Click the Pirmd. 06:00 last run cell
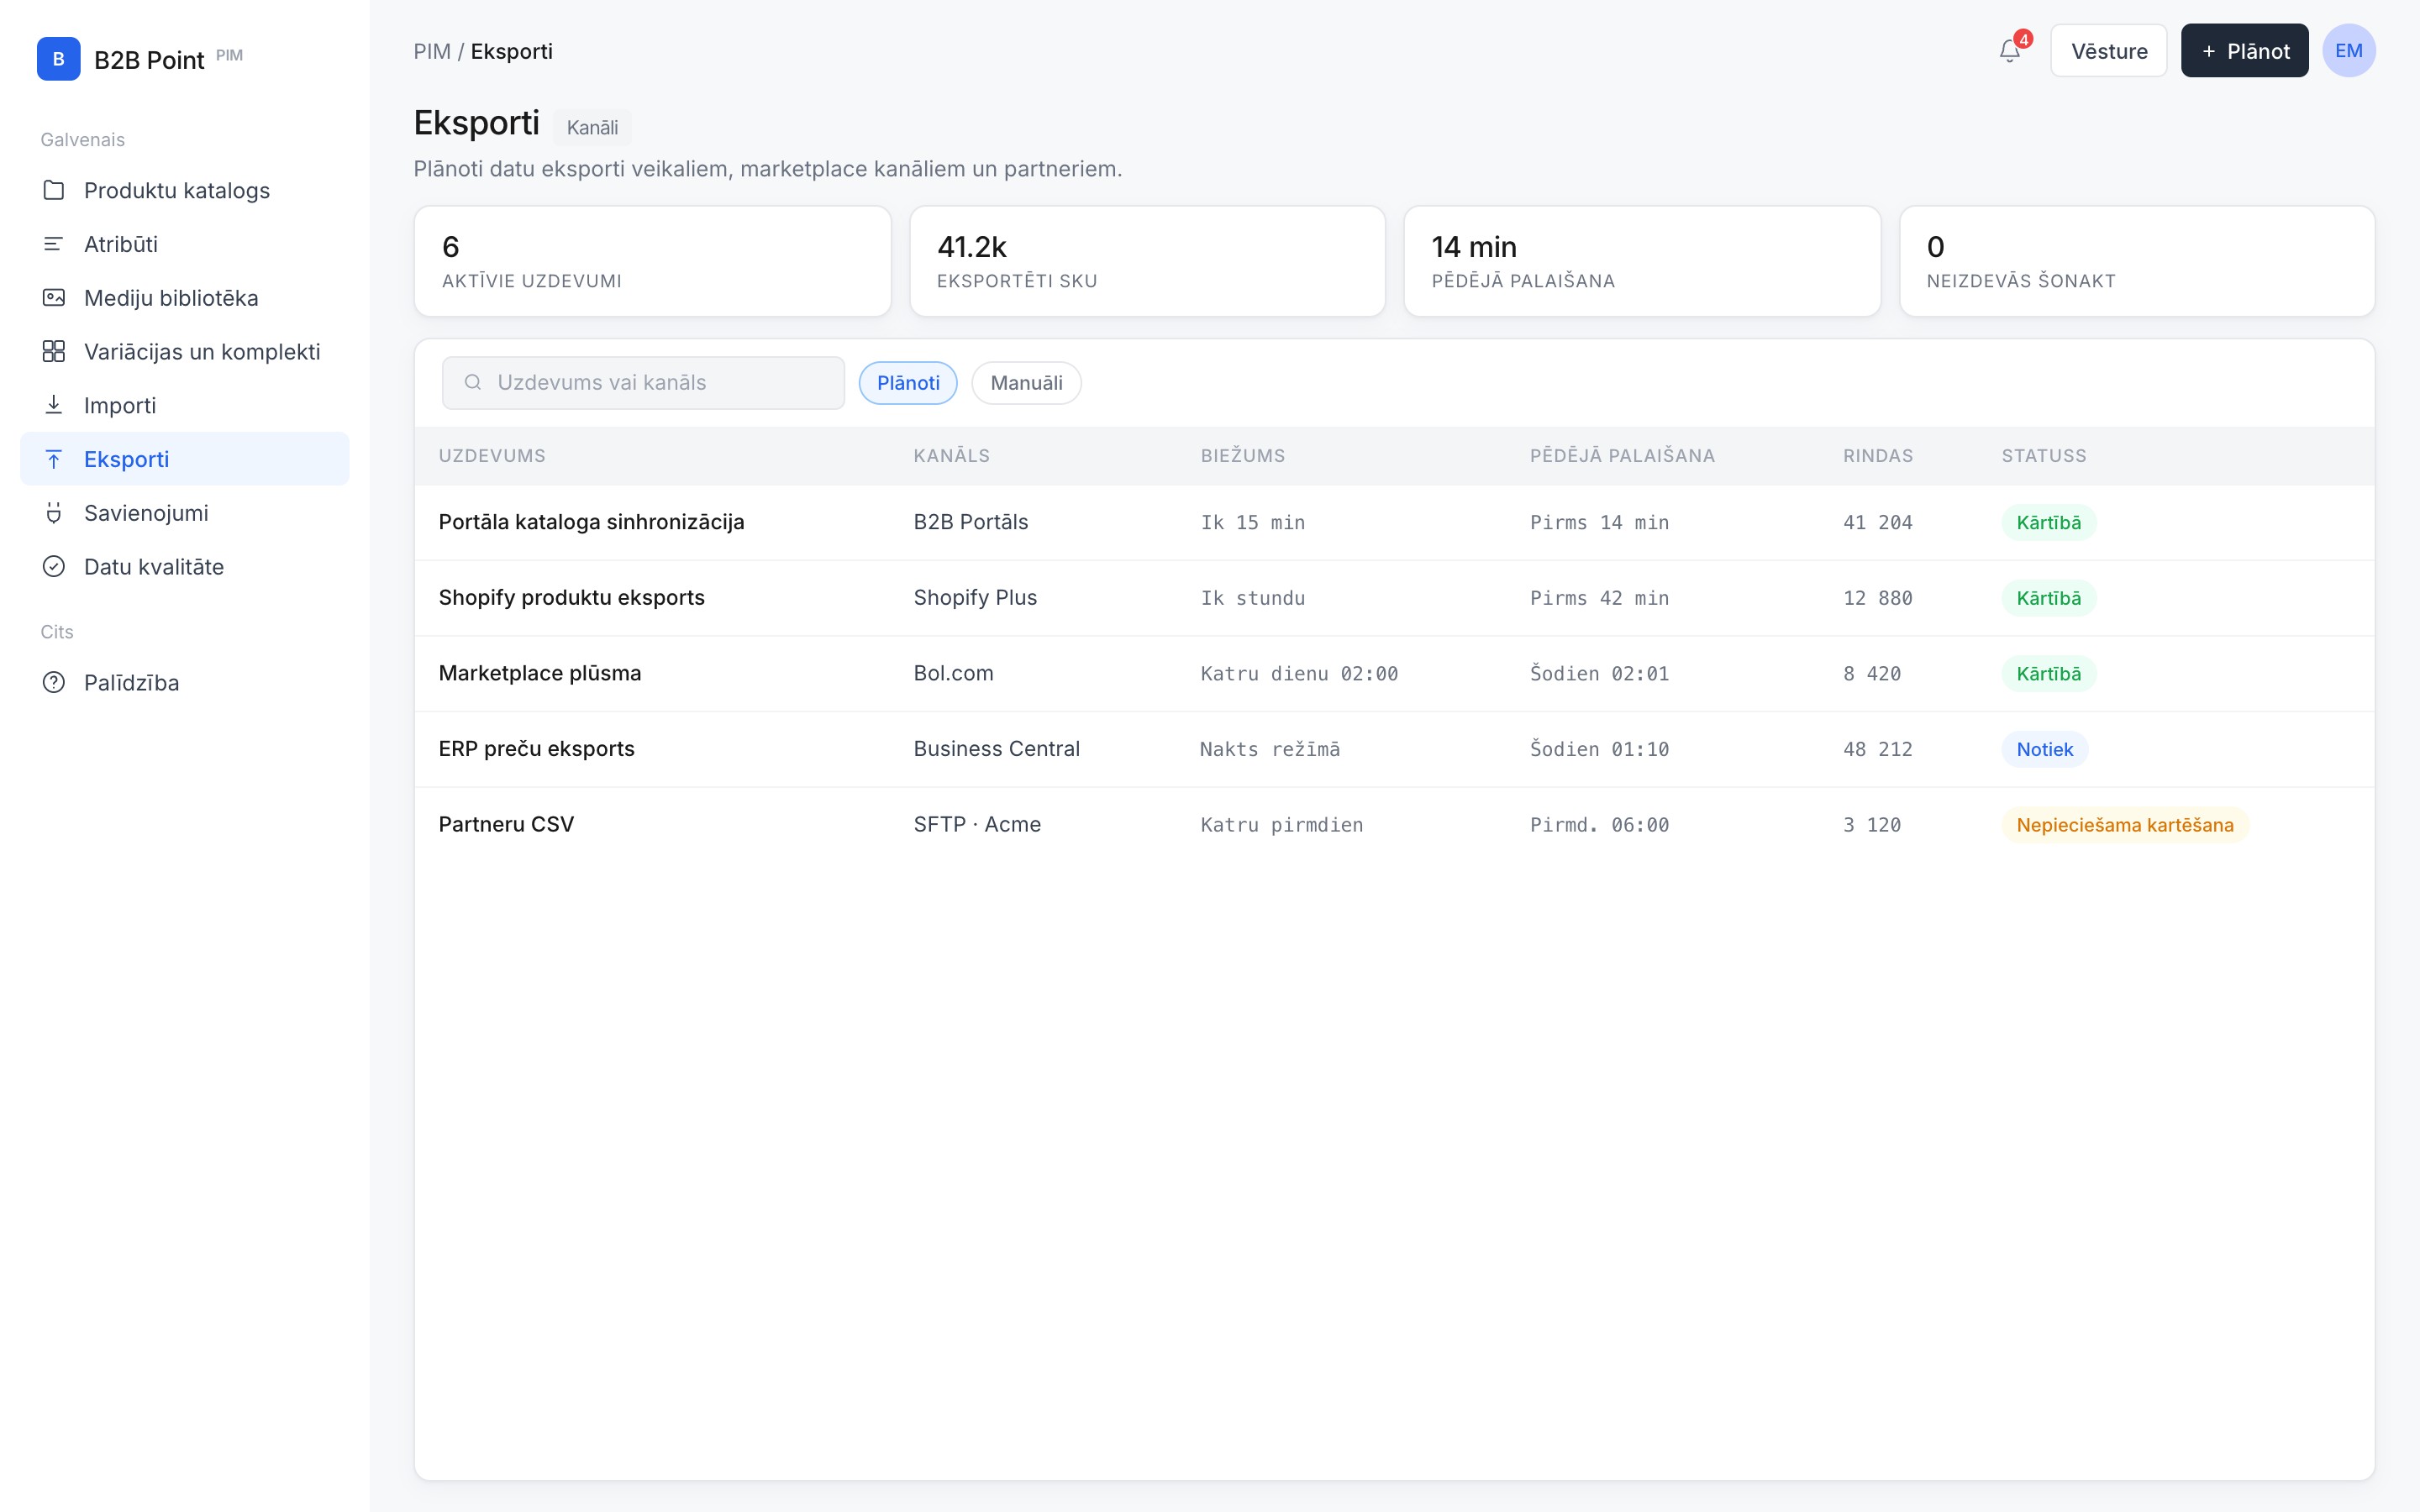The width and height of the screenshot is (2420, 1512). (x=1599, y=825)
